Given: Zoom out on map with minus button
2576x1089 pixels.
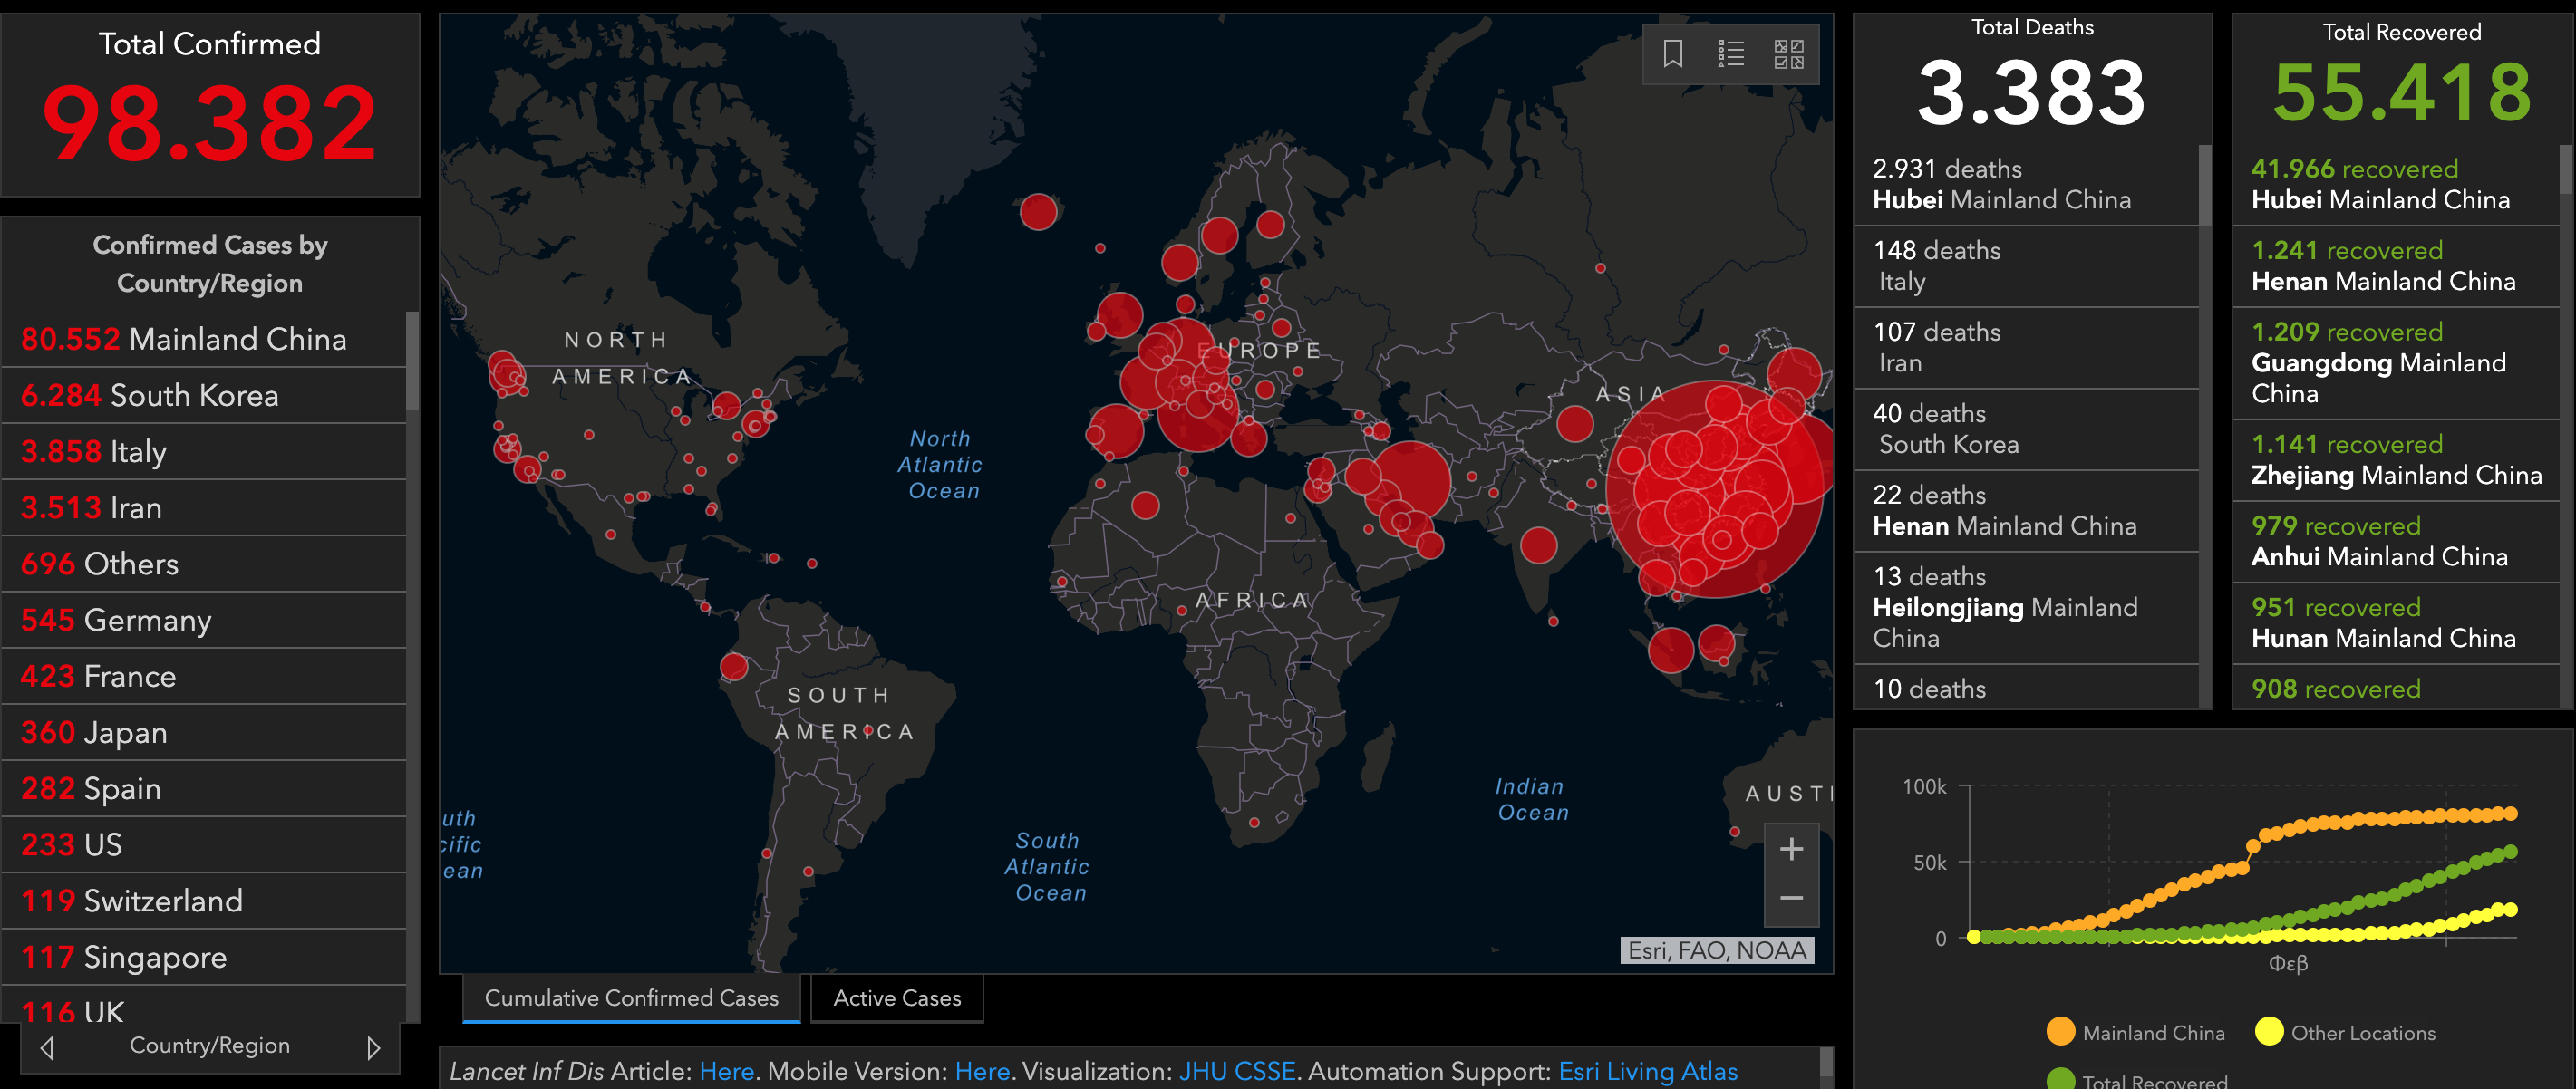Looking at the screenshot, I should (1791, 898).
